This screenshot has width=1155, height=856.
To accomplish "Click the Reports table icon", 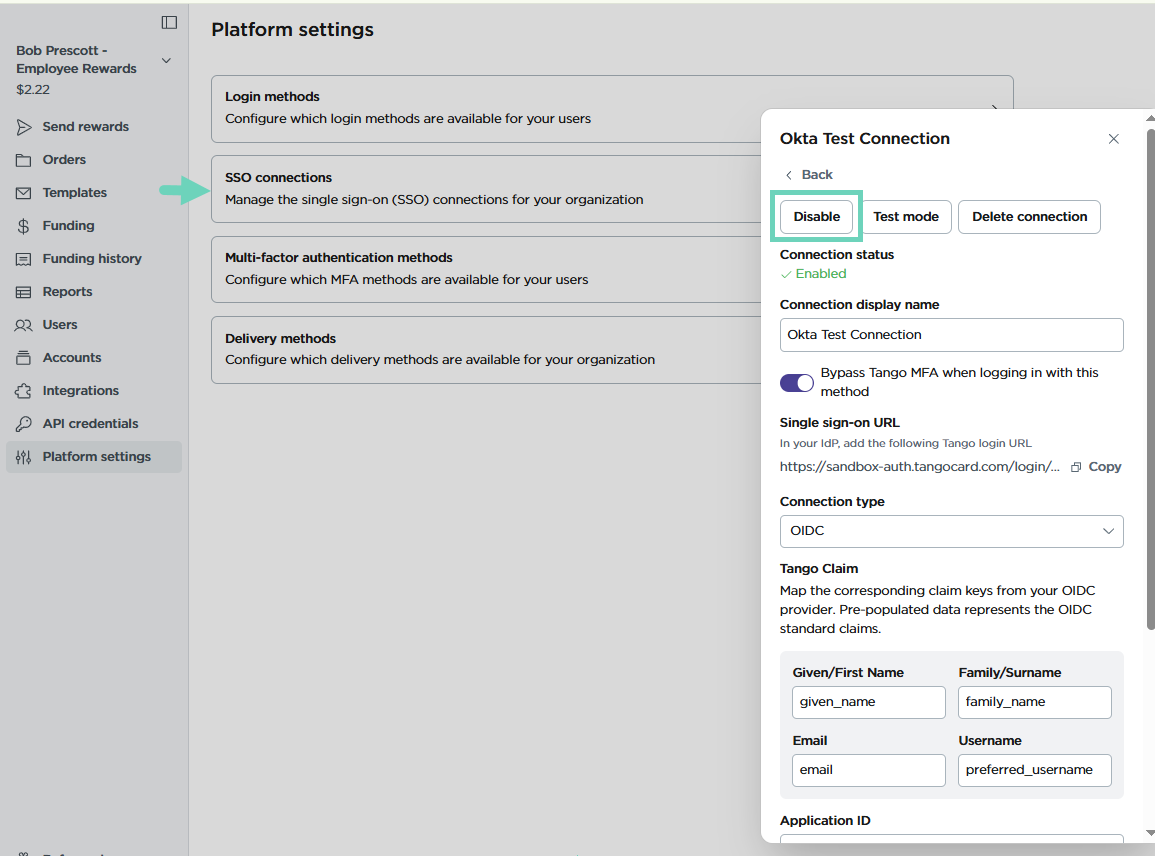I will coord(24,292).
